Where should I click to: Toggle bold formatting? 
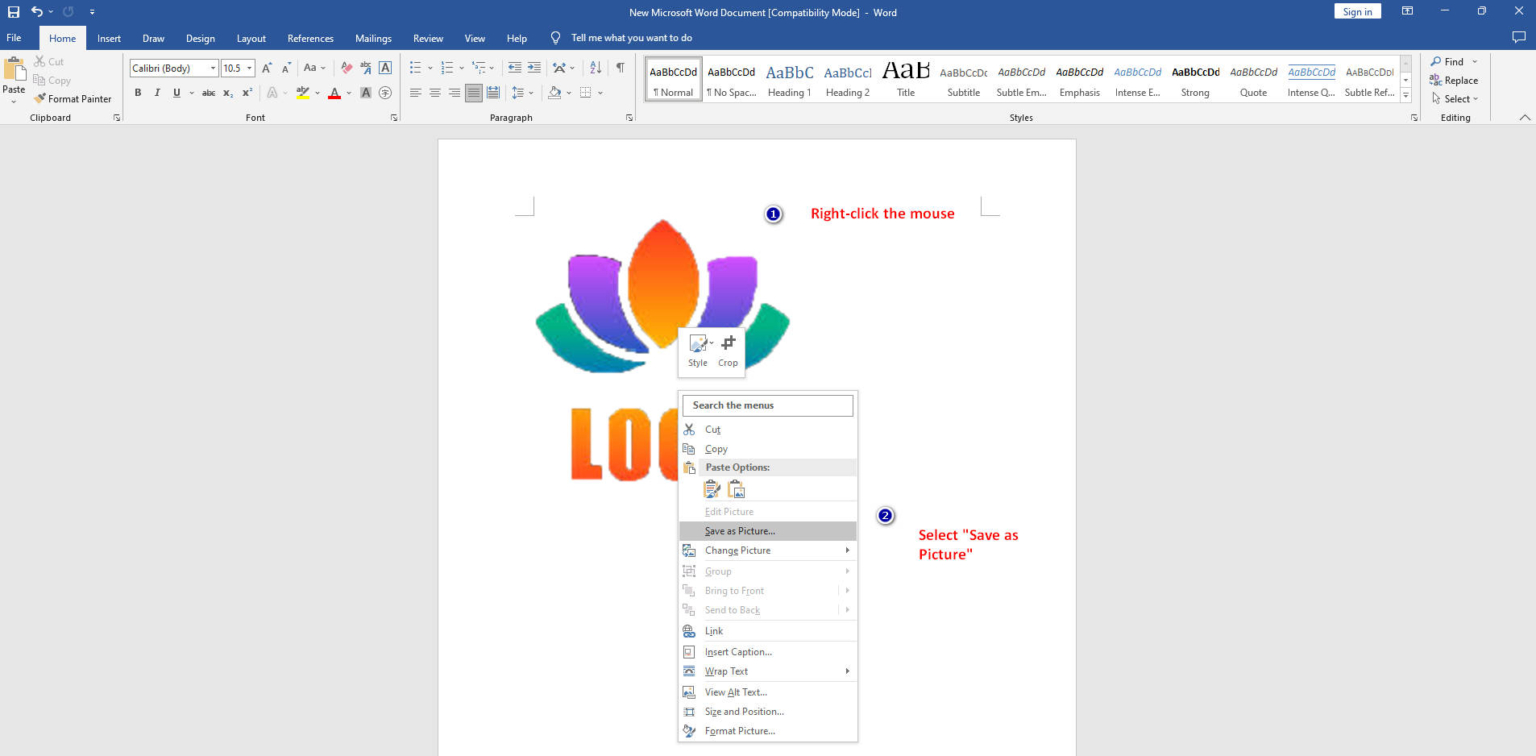[138, 92]
